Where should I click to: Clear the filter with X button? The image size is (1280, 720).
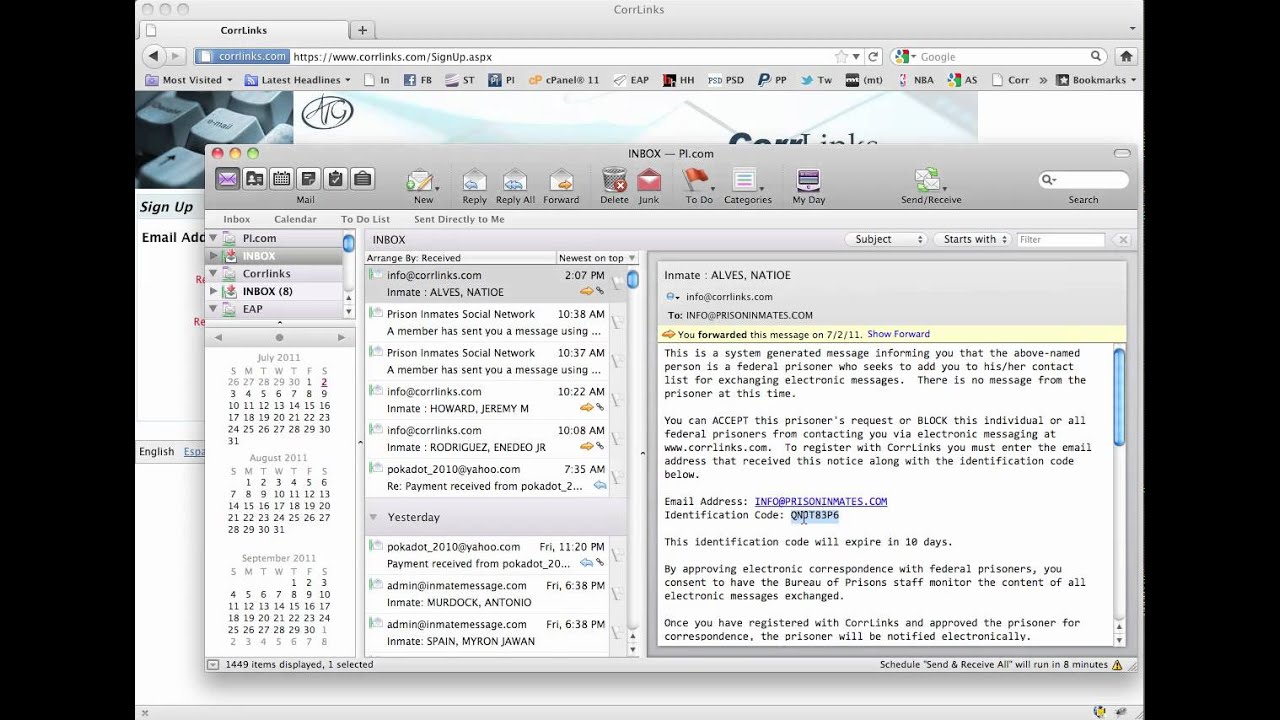(1123, 240)
